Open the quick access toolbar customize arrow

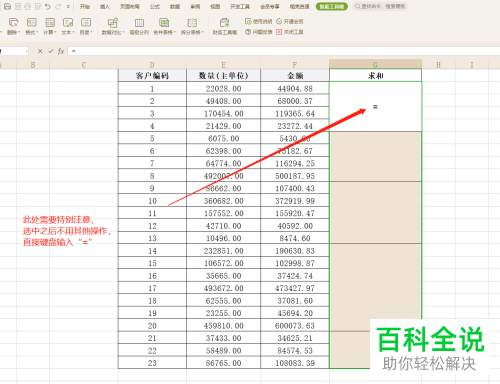pyautogui.click(x=68, y=6)
